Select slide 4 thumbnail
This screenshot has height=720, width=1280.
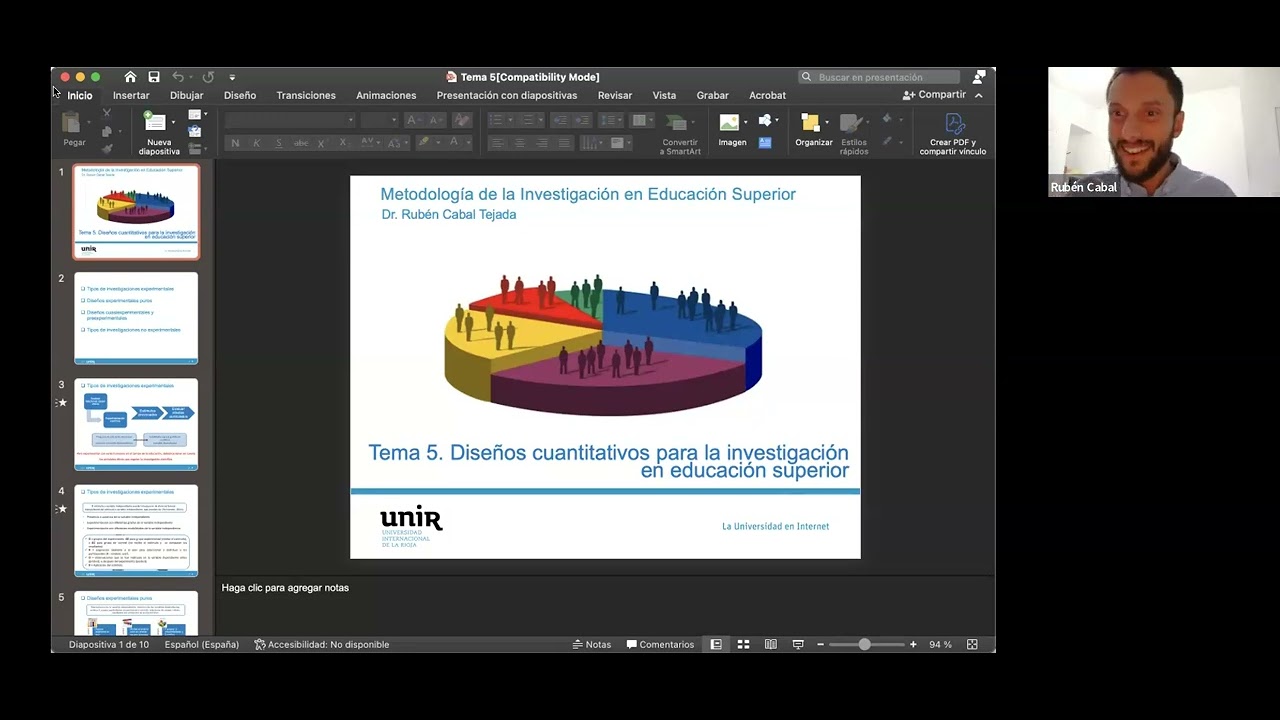(x=136, y=530)
